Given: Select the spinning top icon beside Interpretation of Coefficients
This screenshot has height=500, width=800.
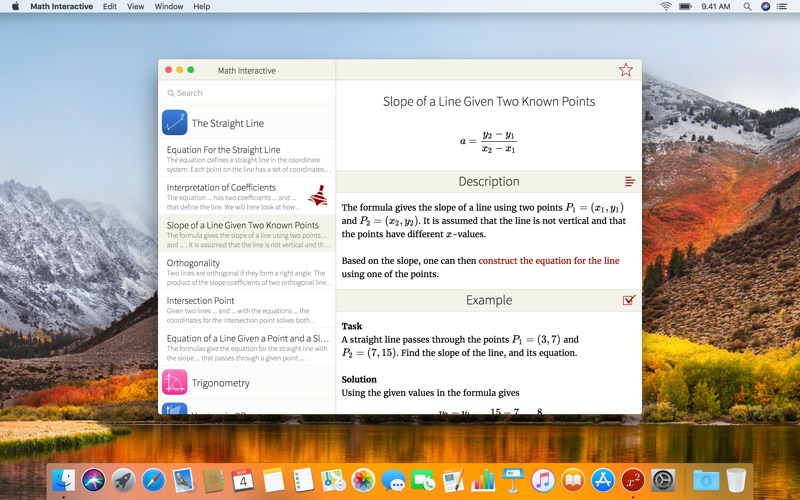Looking at the screenshot, I should click(318, 195).
